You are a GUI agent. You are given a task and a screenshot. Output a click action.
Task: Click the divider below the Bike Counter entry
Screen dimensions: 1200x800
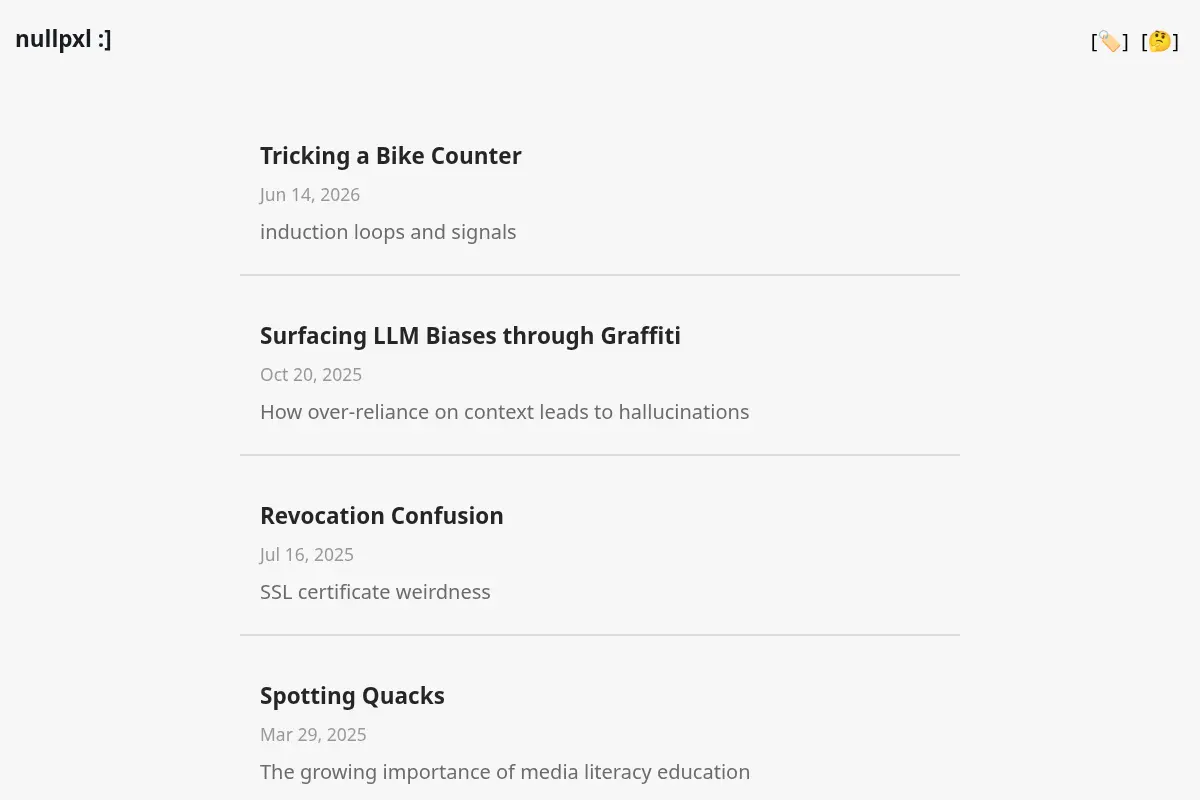coord(600,275)
